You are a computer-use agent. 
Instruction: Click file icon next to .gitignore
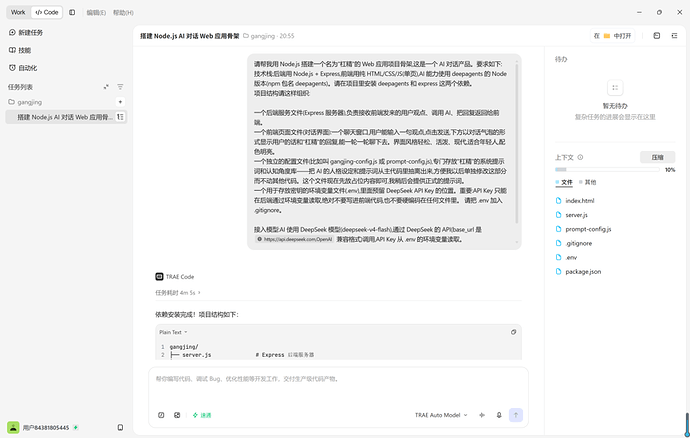[x=558, y=243]
